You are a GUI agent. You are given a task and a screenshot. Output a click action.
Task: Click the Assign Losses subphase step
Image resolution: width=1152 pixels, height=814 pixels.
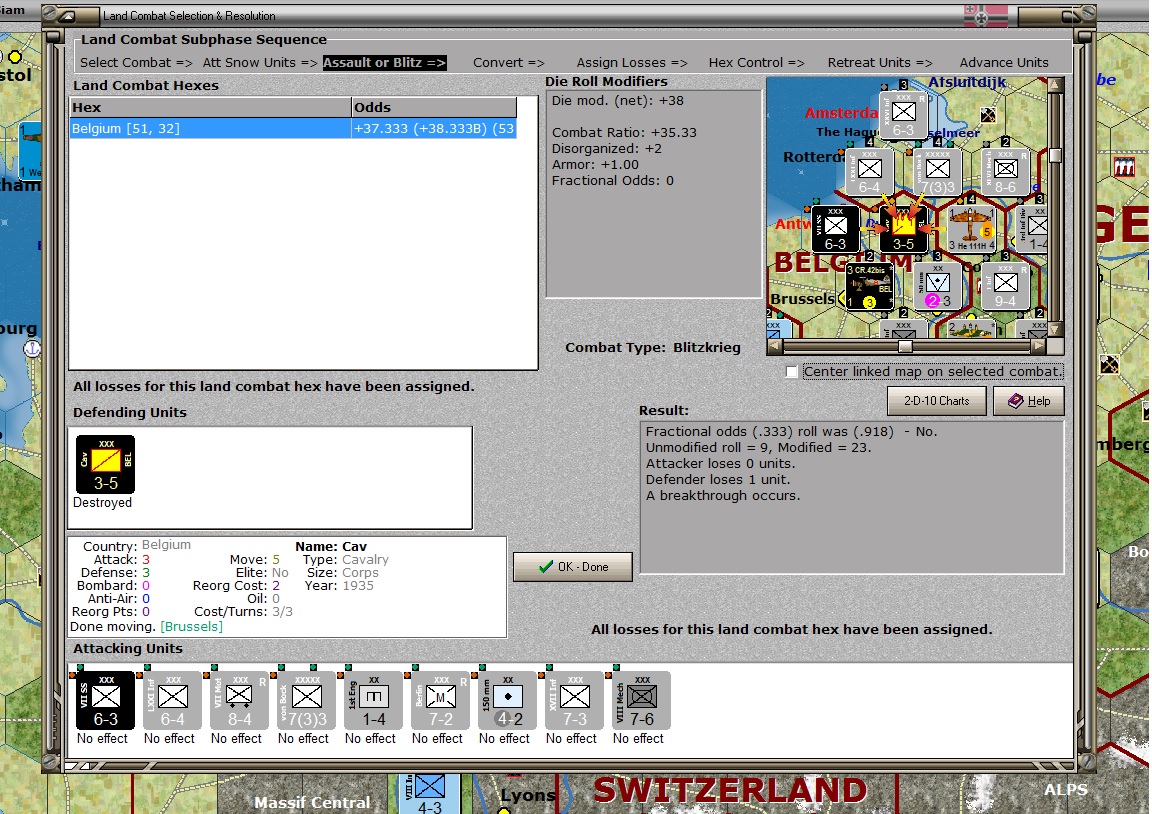coord(632,62)
